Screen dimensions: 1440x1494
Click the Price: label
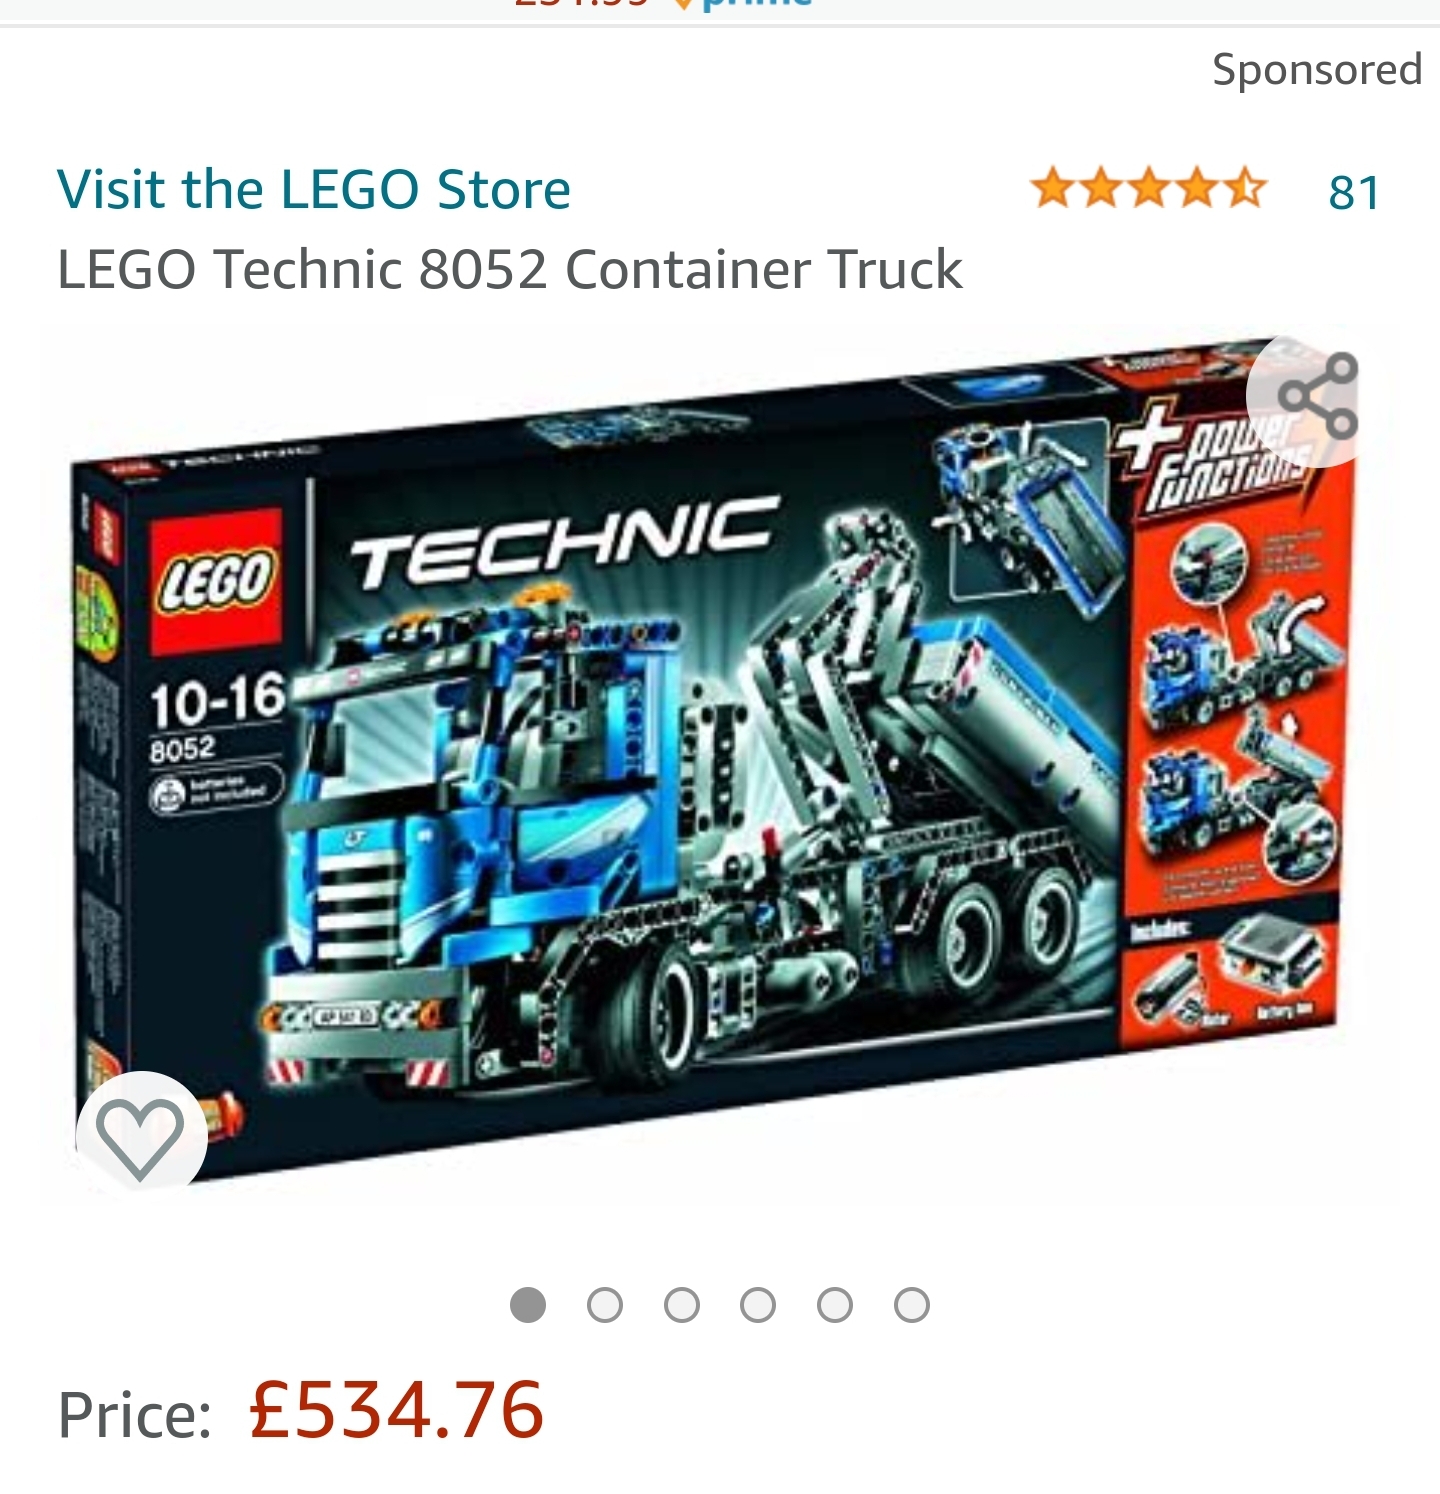point(134,1415)
